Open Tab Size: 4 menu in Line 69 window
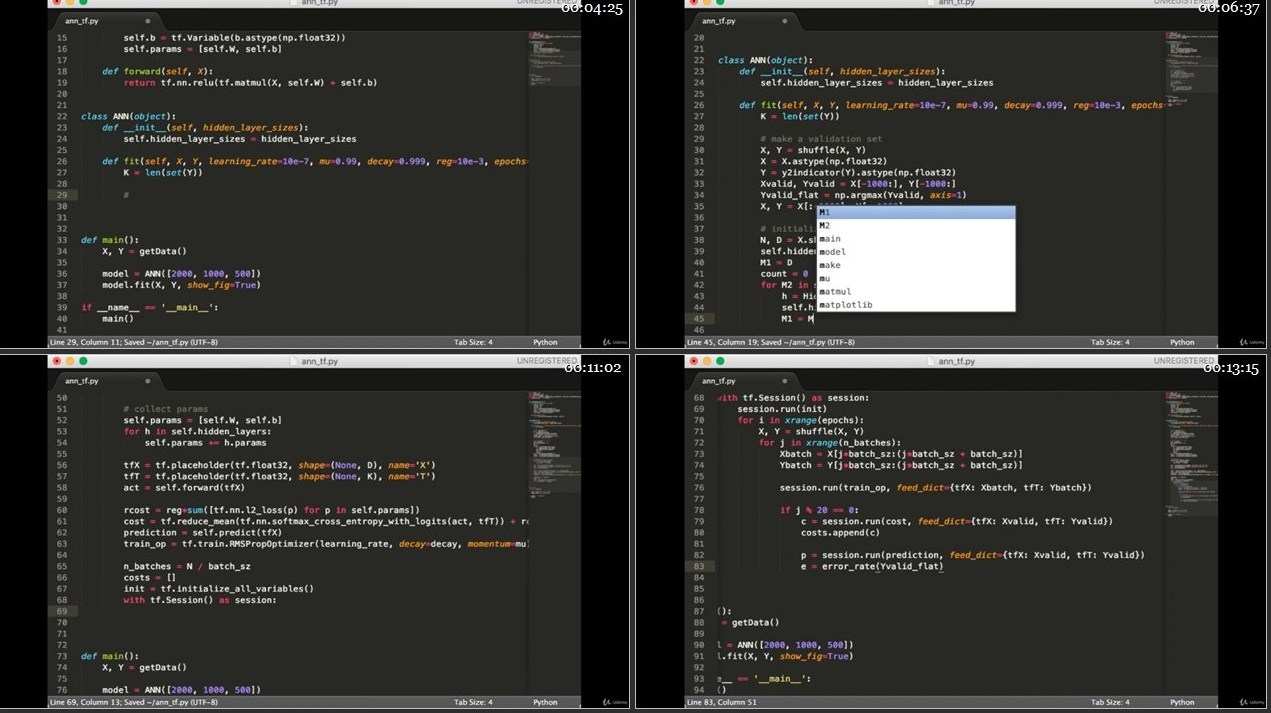The height and width of the screenshot is (713, 1271). (x=473, y=702)
